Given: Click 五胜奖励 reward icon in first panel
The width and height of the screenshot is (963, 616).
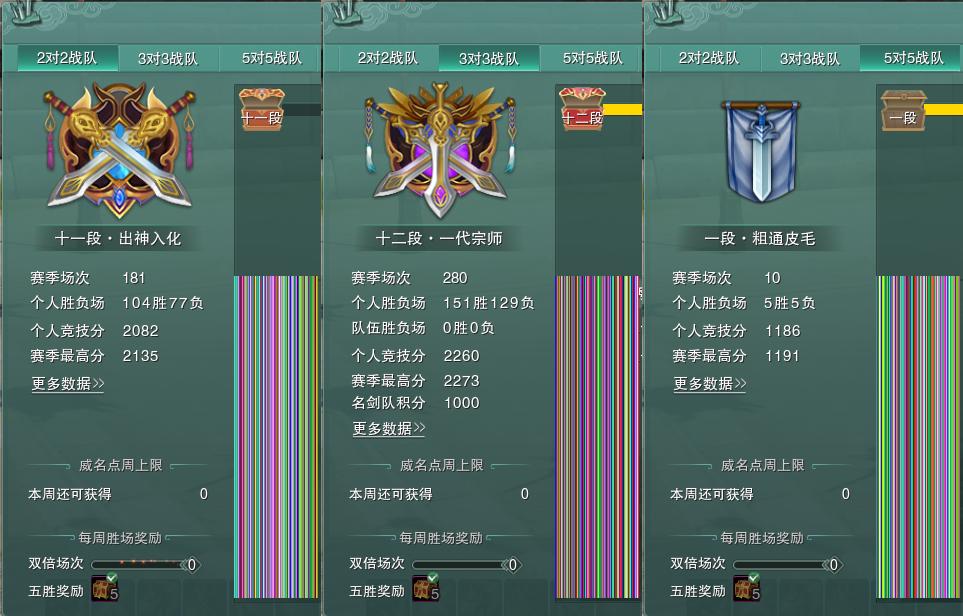Looking at the screenshot, I should (104, 588).
